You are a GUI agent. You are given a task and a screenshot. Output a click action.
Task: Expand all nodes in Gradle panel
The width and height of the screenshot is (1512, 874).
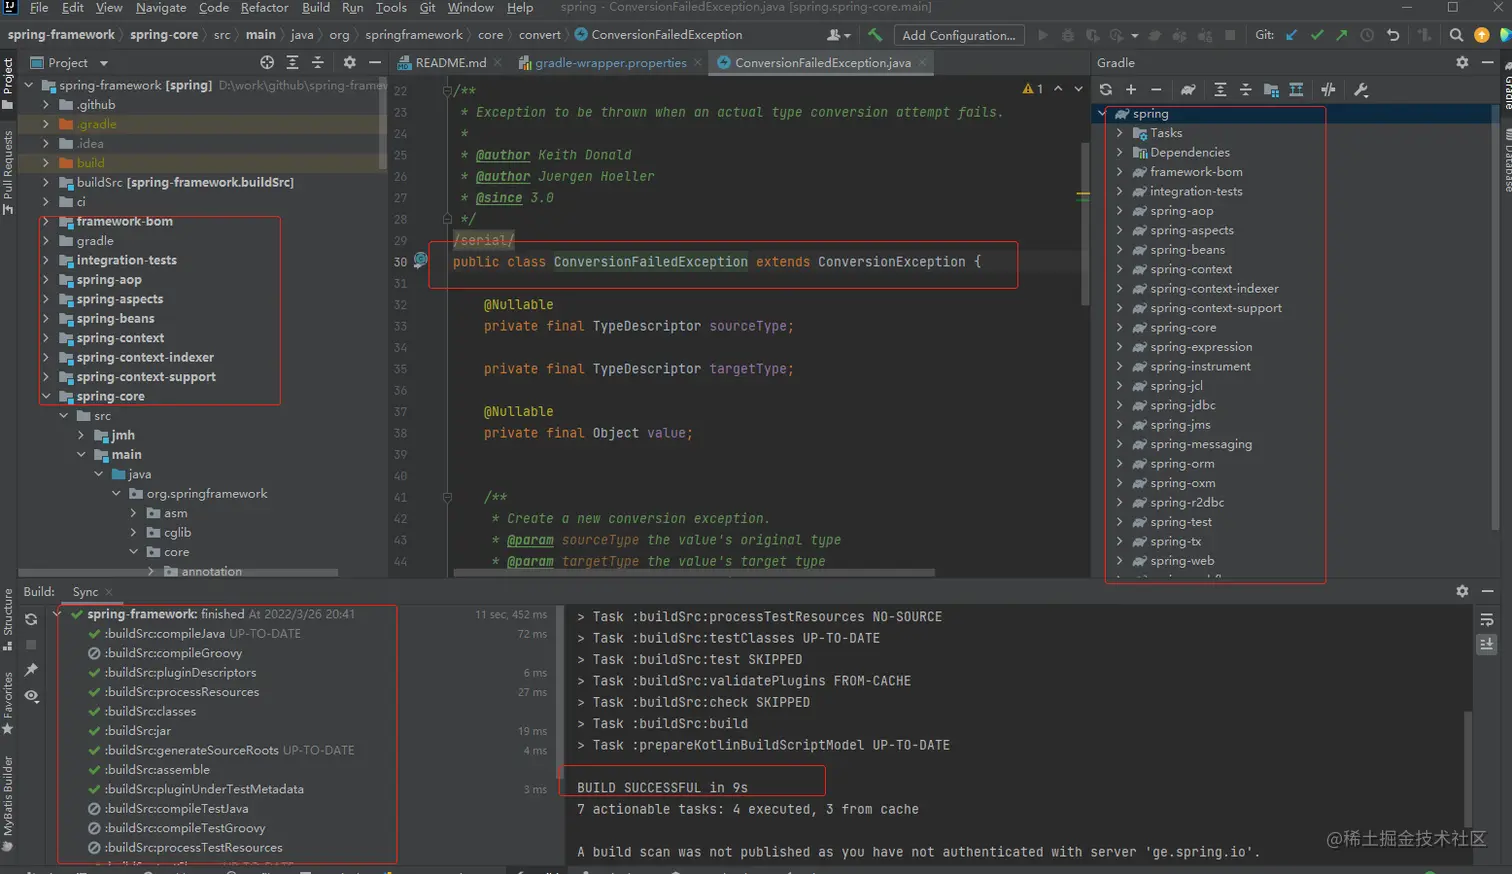[1220, 90]
